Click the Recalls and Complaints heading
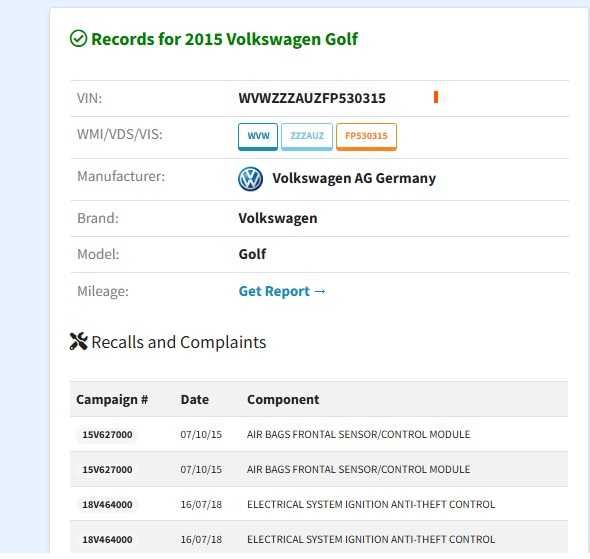 (x=179, y=342)
